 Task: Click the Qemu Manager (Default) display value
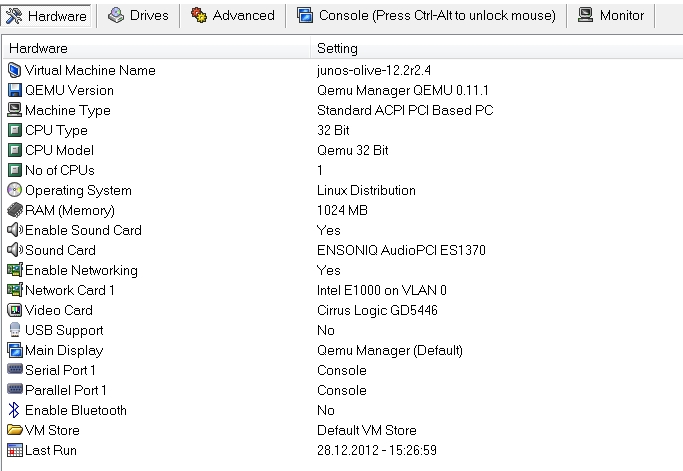coord(390,351)
